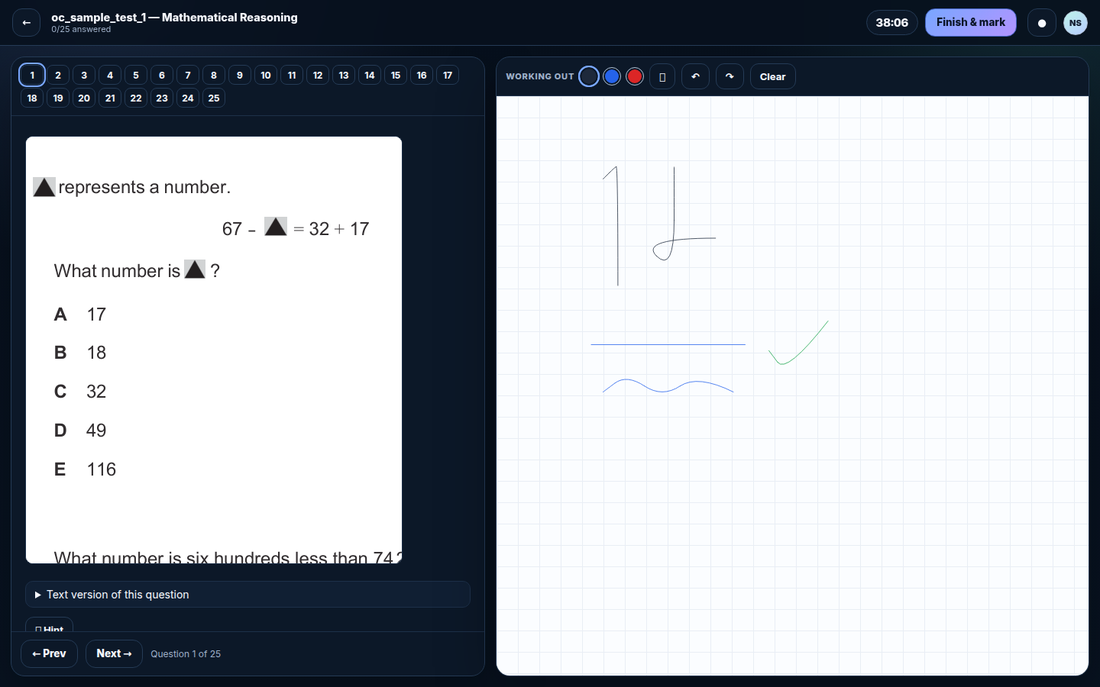Jump to question 25
This screenshot has width=1100, height=687.
(214, 98)
